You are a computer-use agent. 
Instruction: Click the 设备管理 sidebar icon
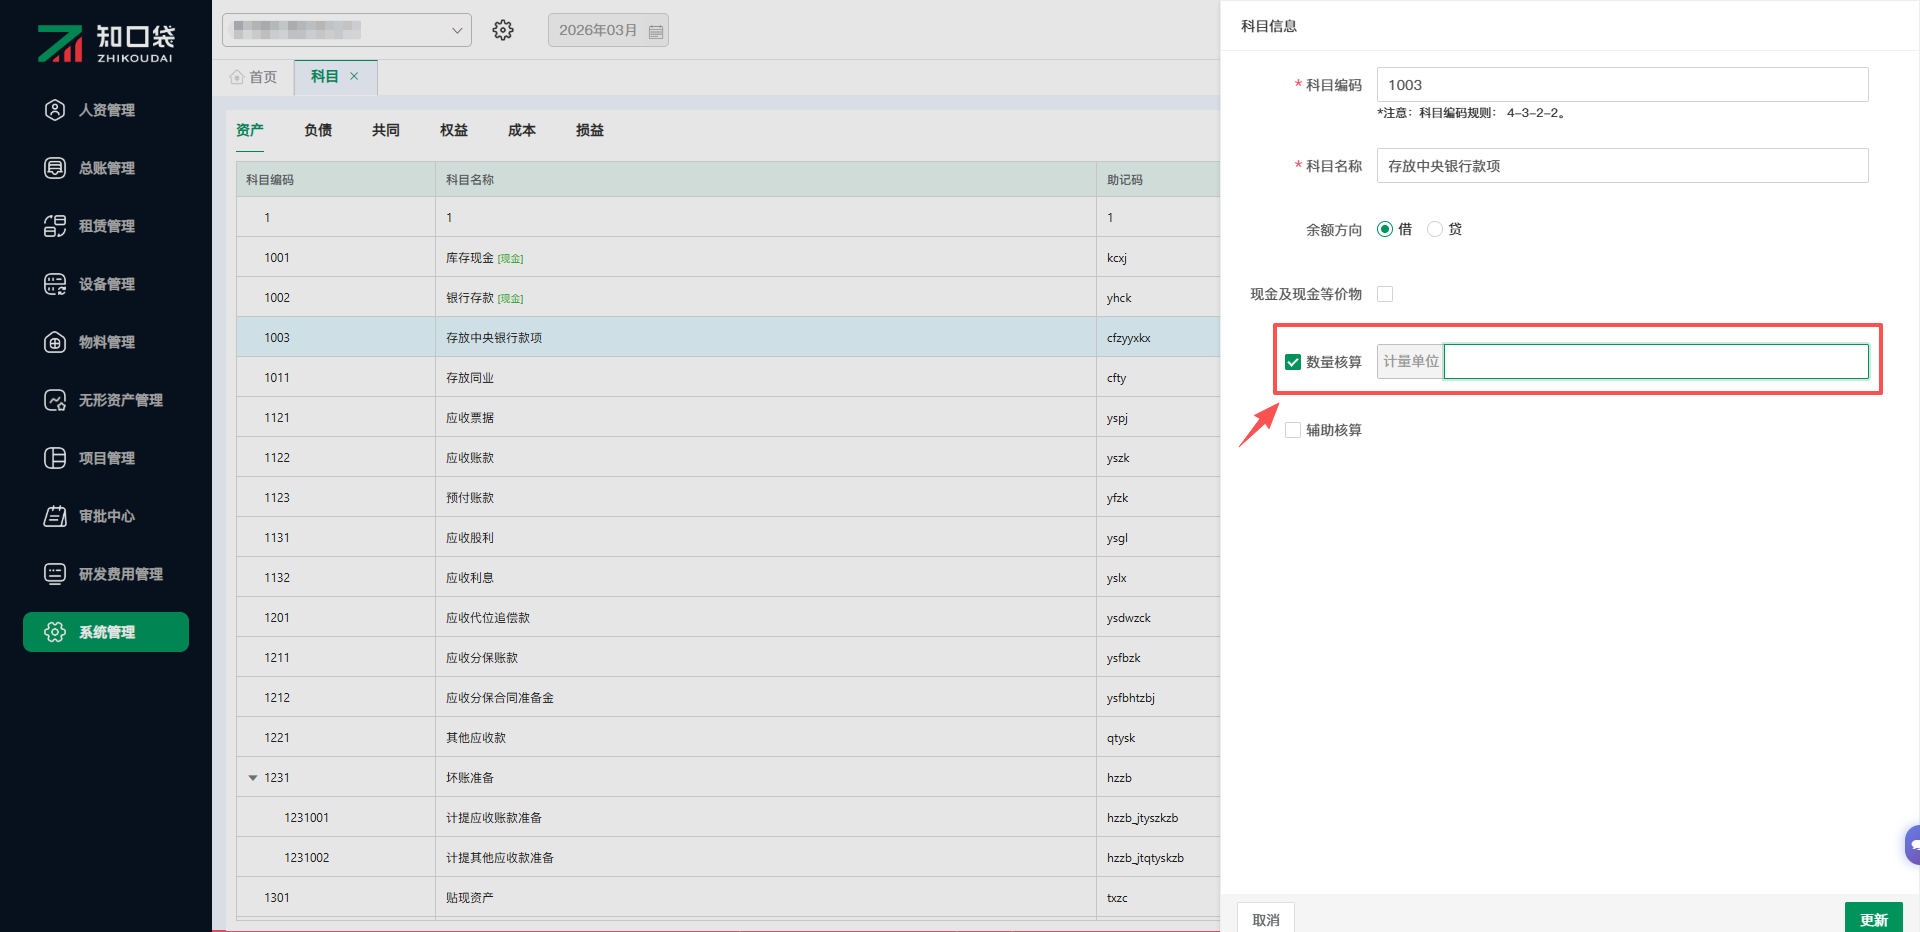pos(55,284)
